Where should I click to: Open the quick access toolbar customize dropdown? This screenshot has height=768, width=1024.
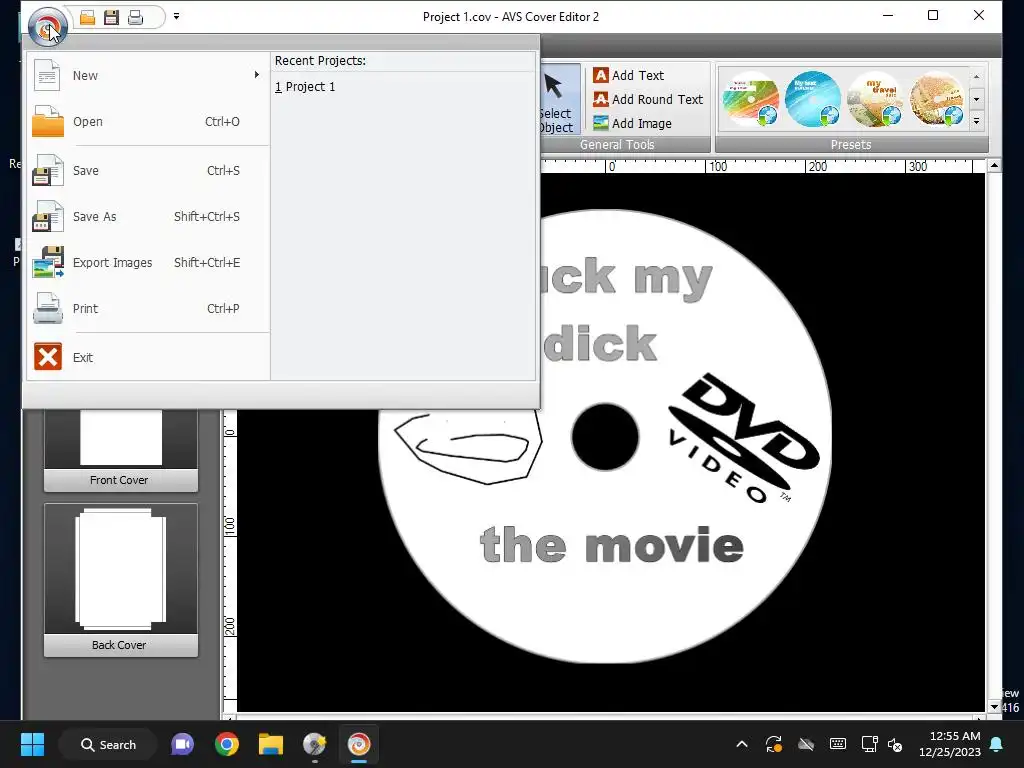[176, 16]
